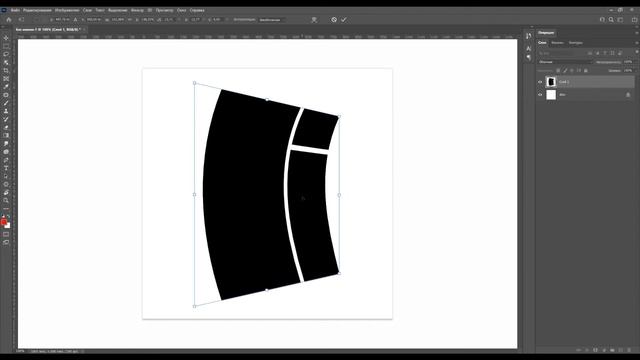Open Редактирование menu
The width and height of the screenshot is (640, 360).
[37, 10]
